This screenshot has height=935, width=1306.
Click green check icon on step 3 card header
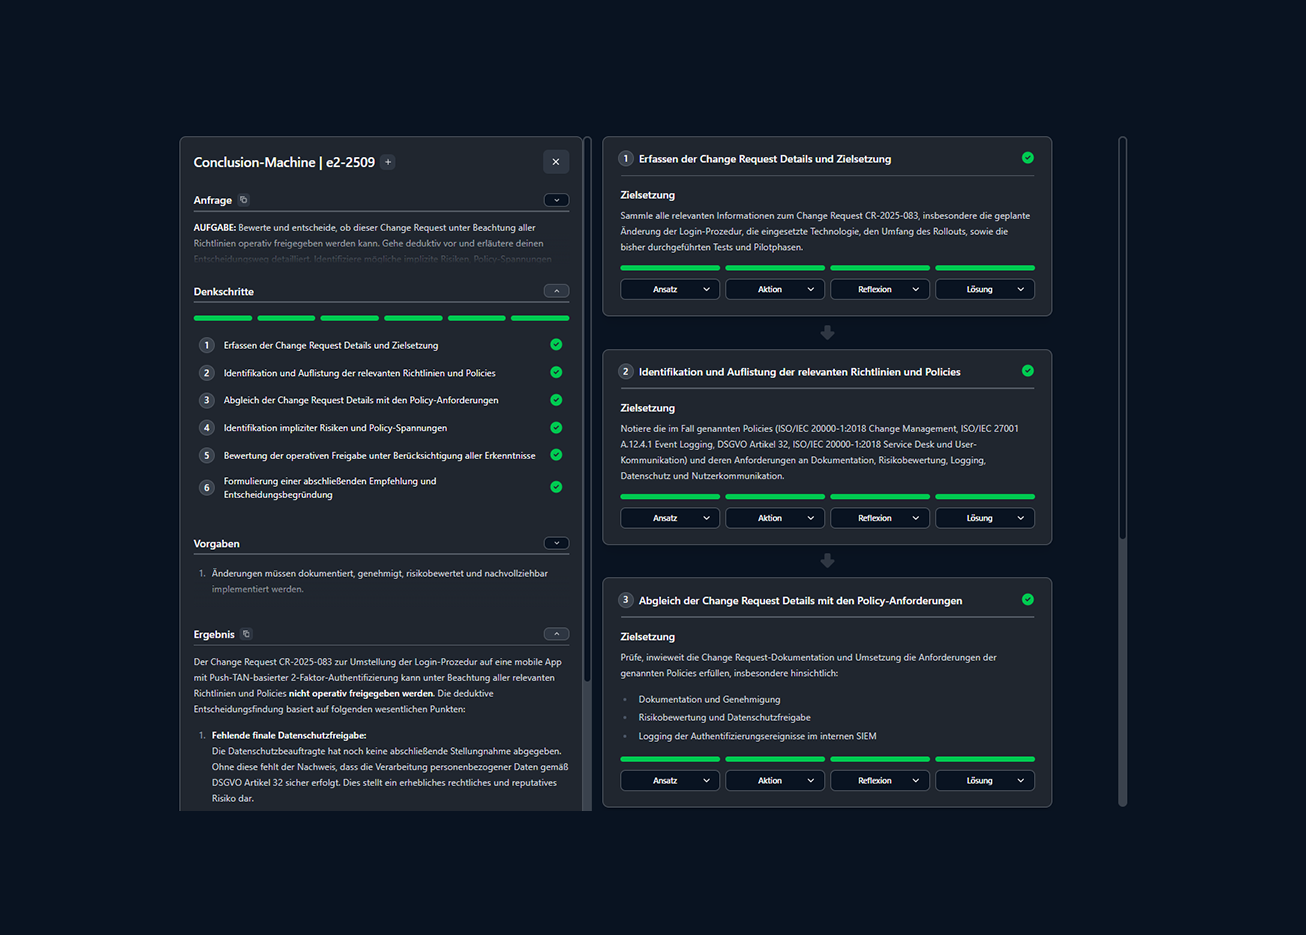tap(1028, 600)
